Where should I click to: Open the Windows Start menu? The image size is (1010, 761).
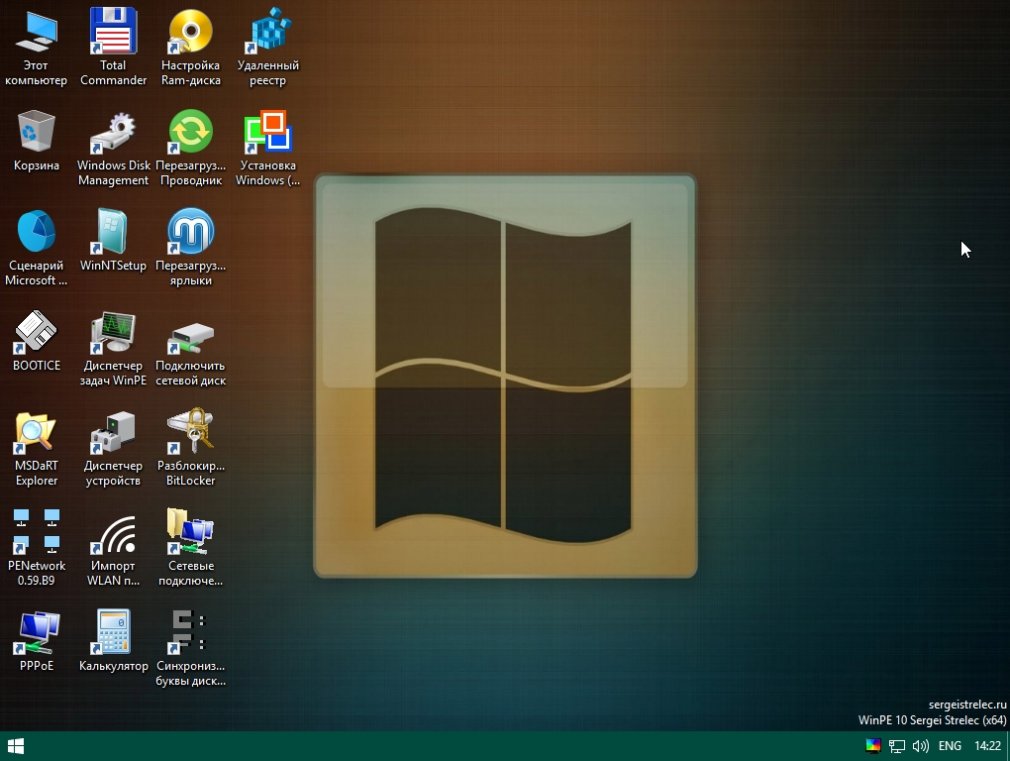15,746
